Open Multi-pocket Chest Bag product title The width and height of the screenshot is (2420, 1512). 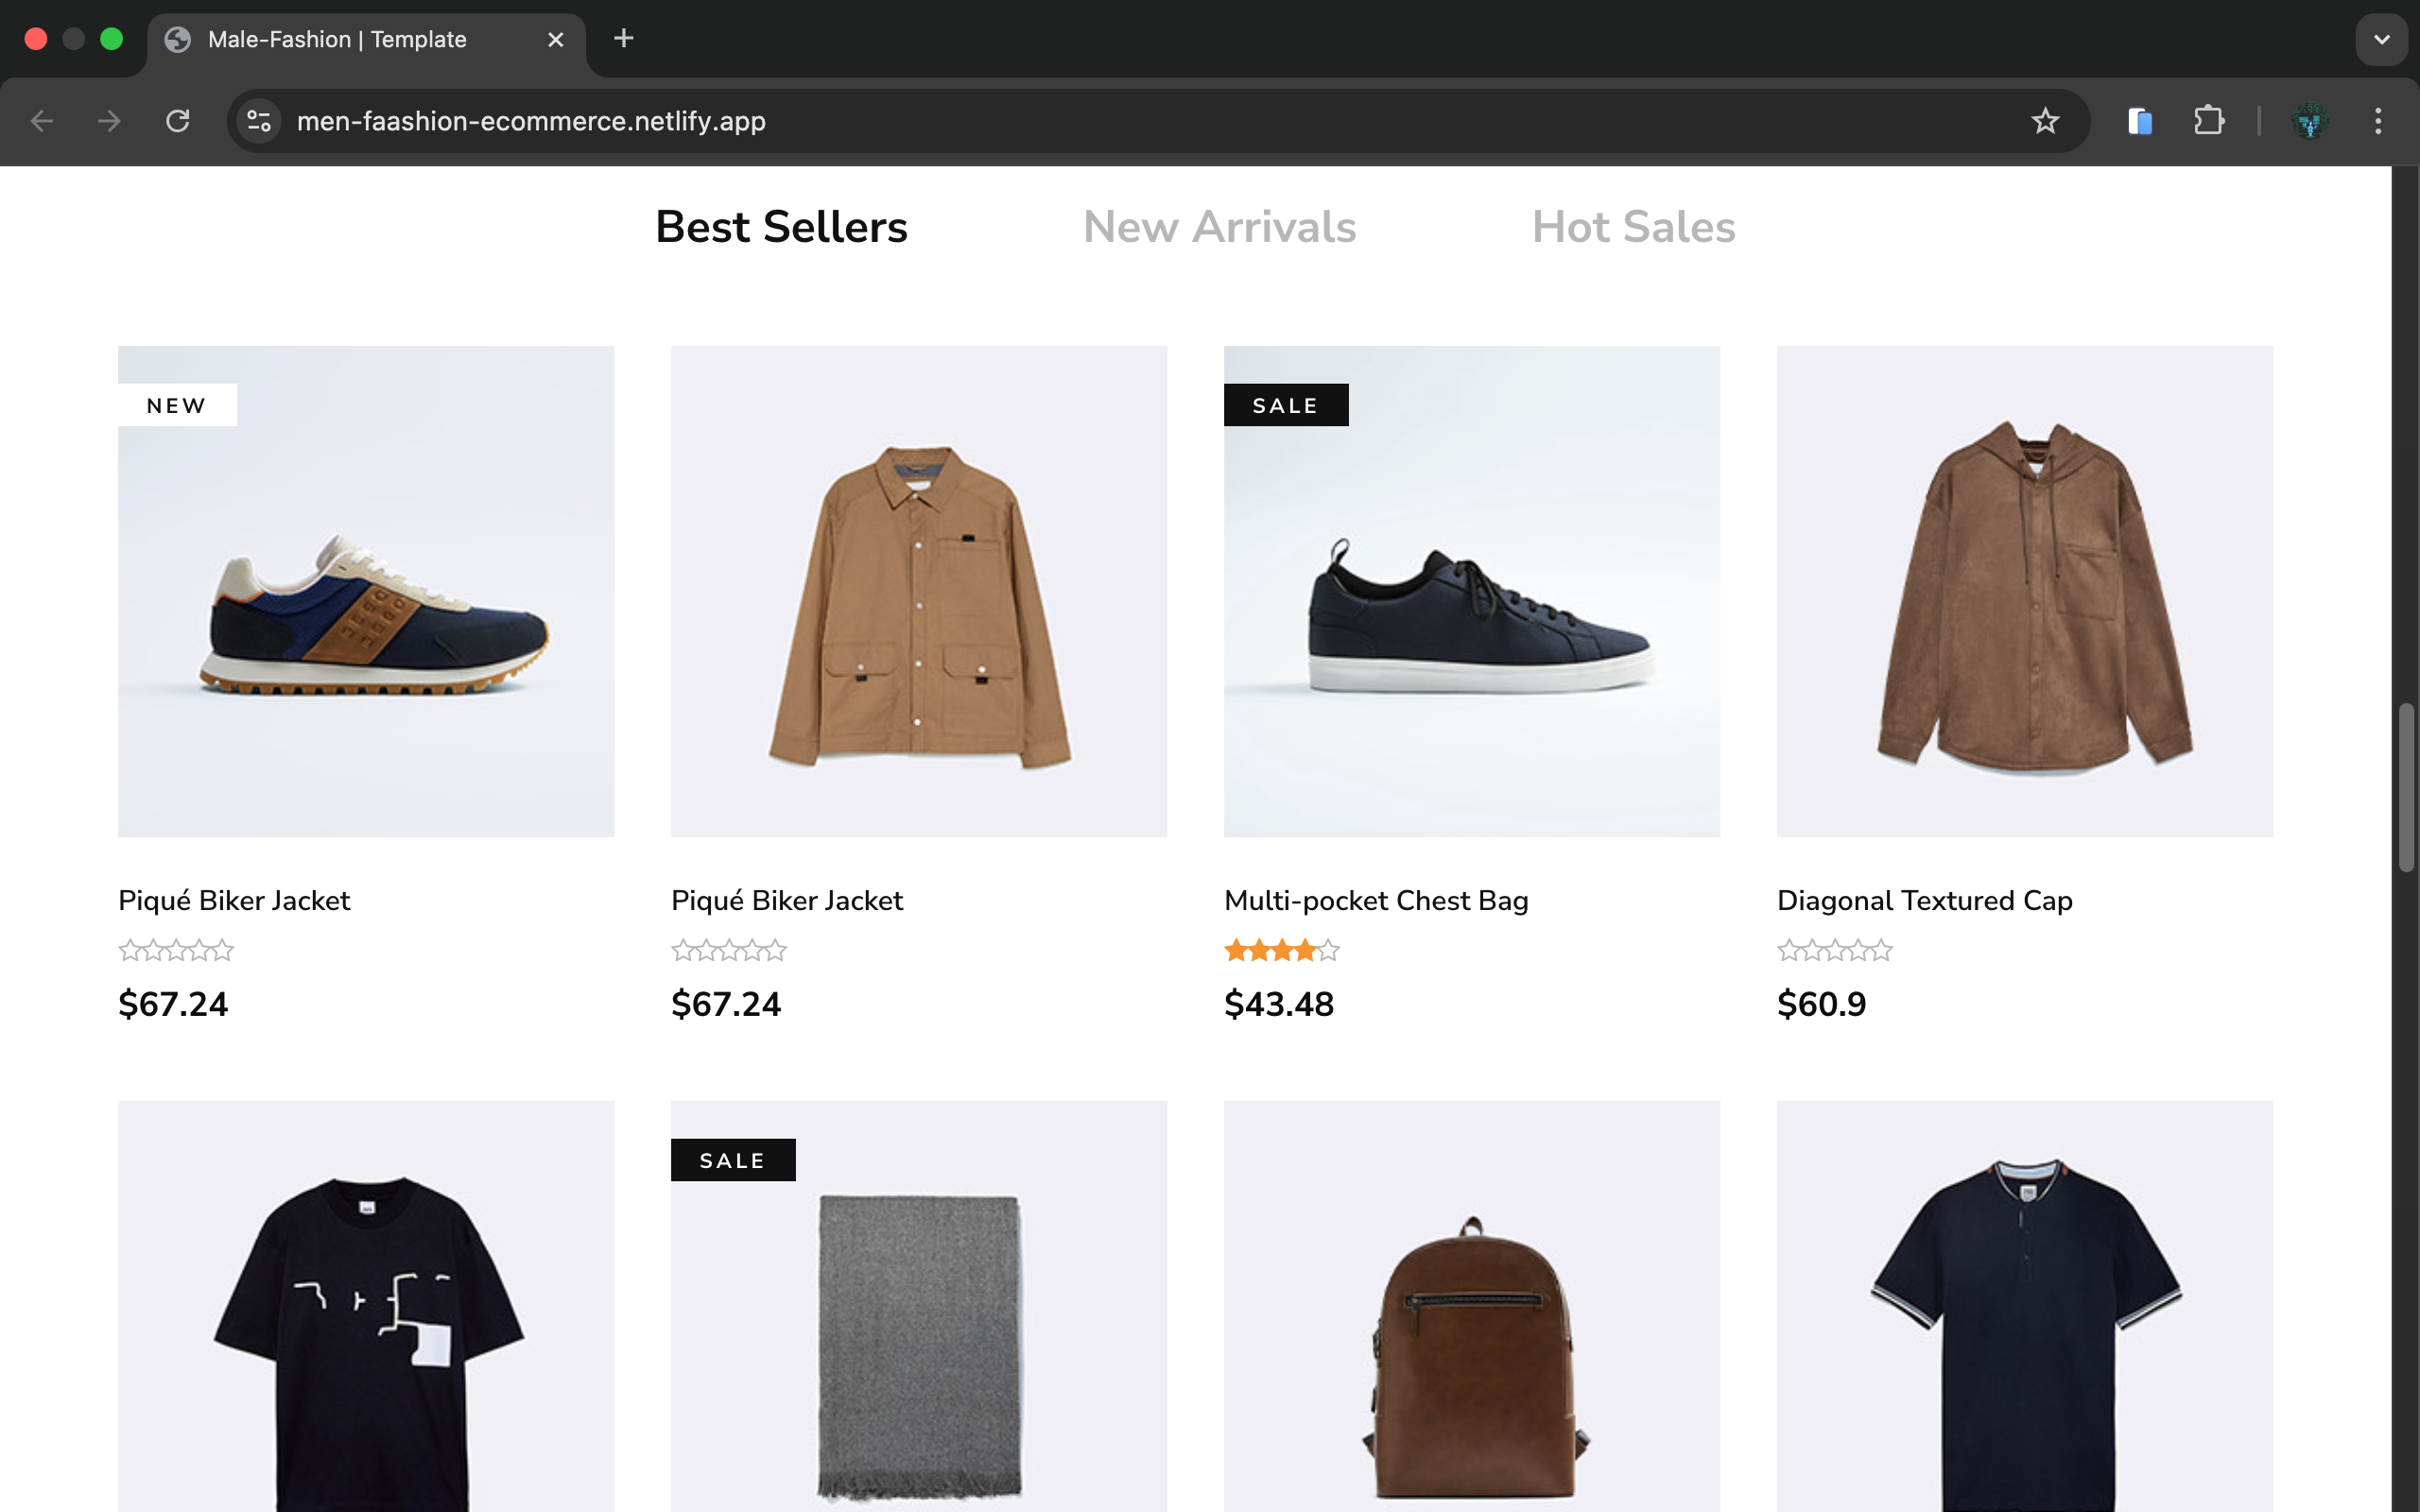(x=1376, y=900)
